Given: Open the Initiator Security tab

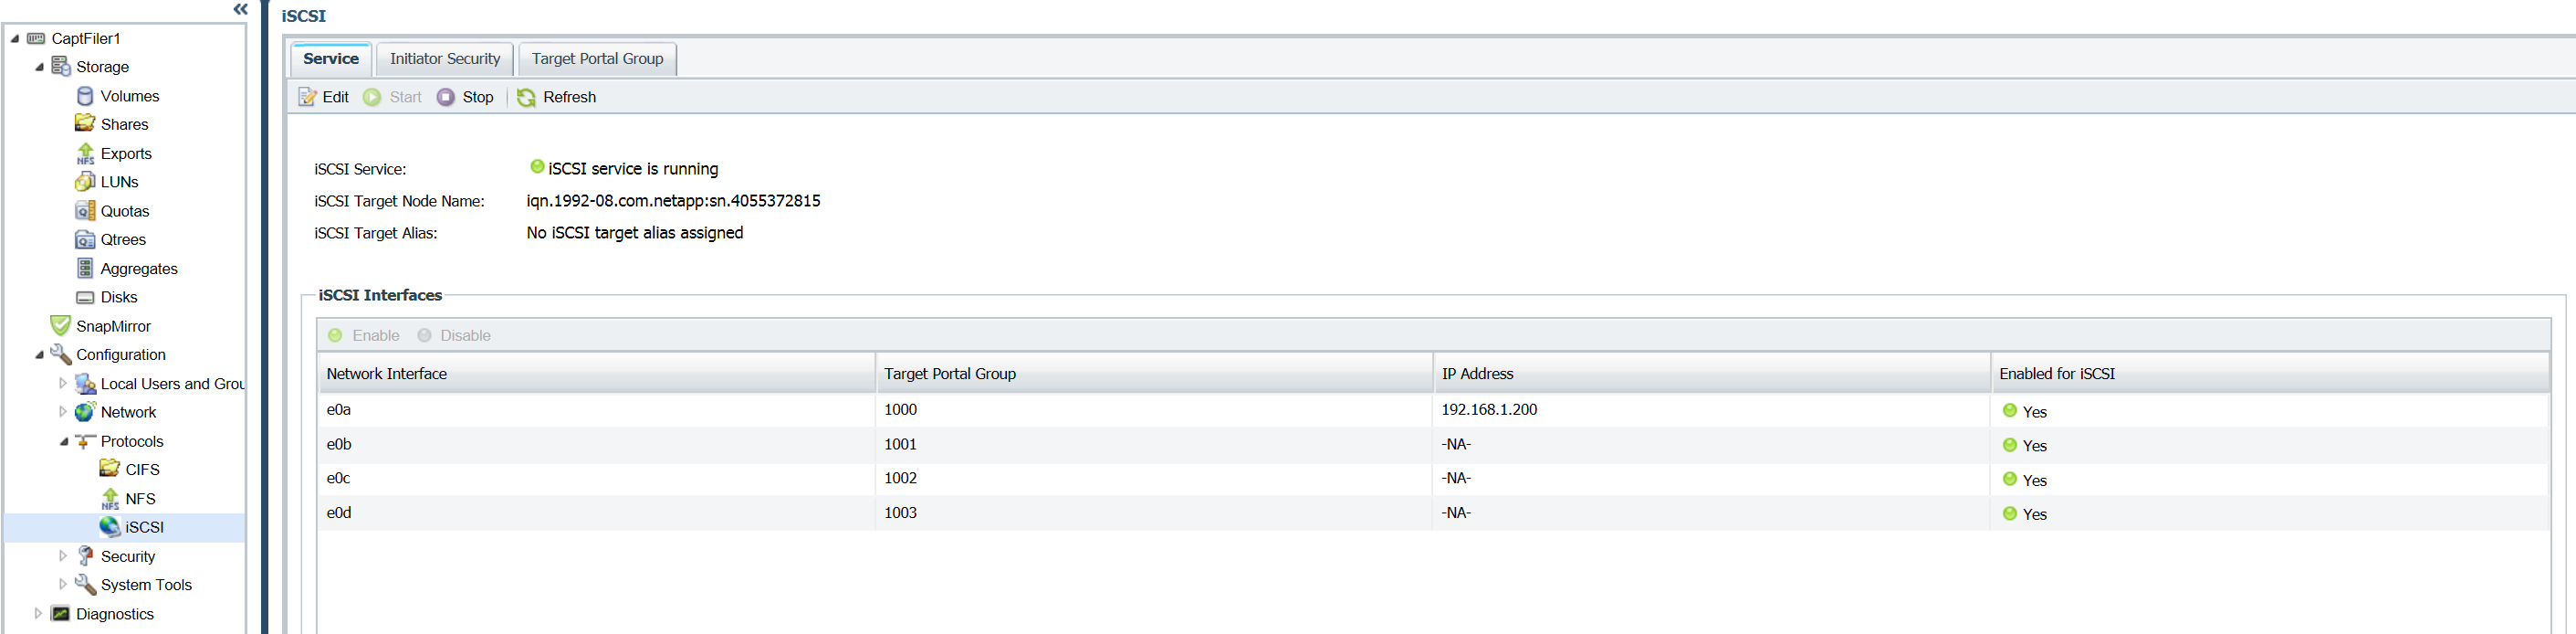Looking at the screenshot, I should 445,59.
